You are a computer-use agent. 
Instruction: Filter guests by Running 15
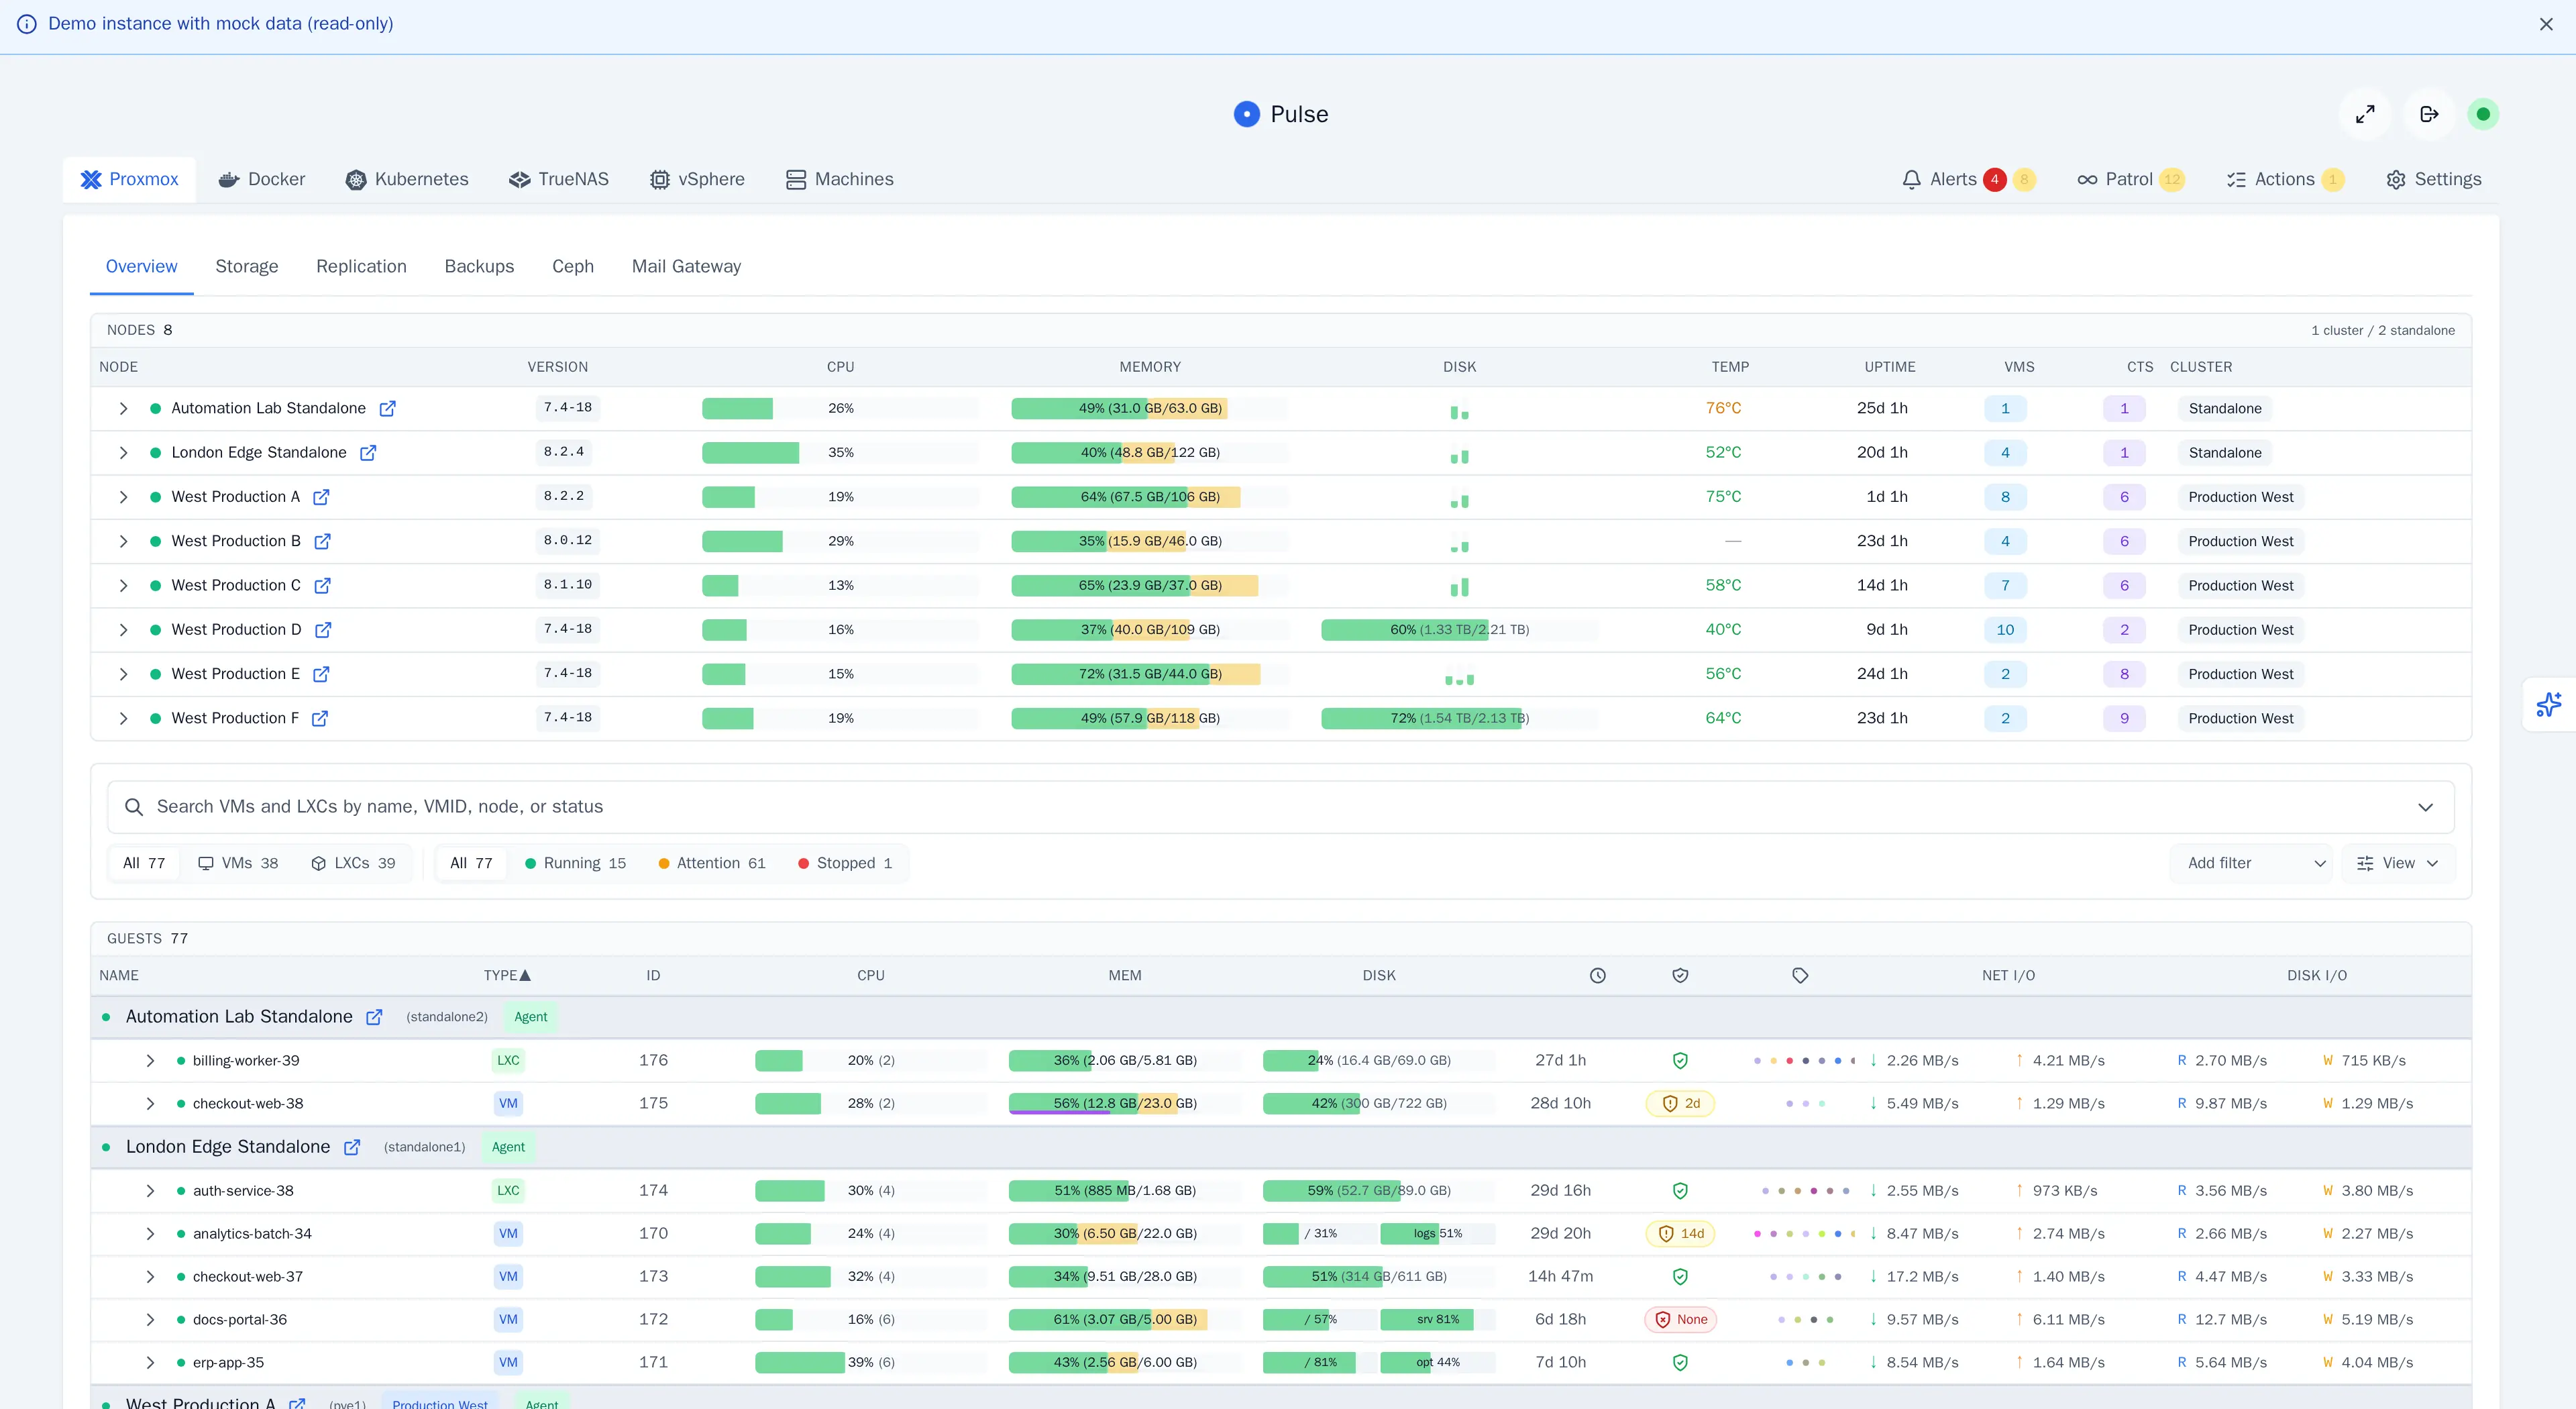coord(575,863)
